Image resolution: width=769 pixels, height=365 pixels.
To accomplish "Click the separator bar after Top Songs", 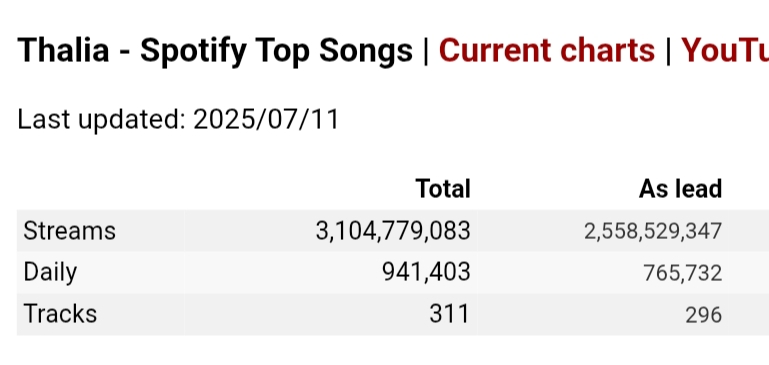I will pos(425,50).
